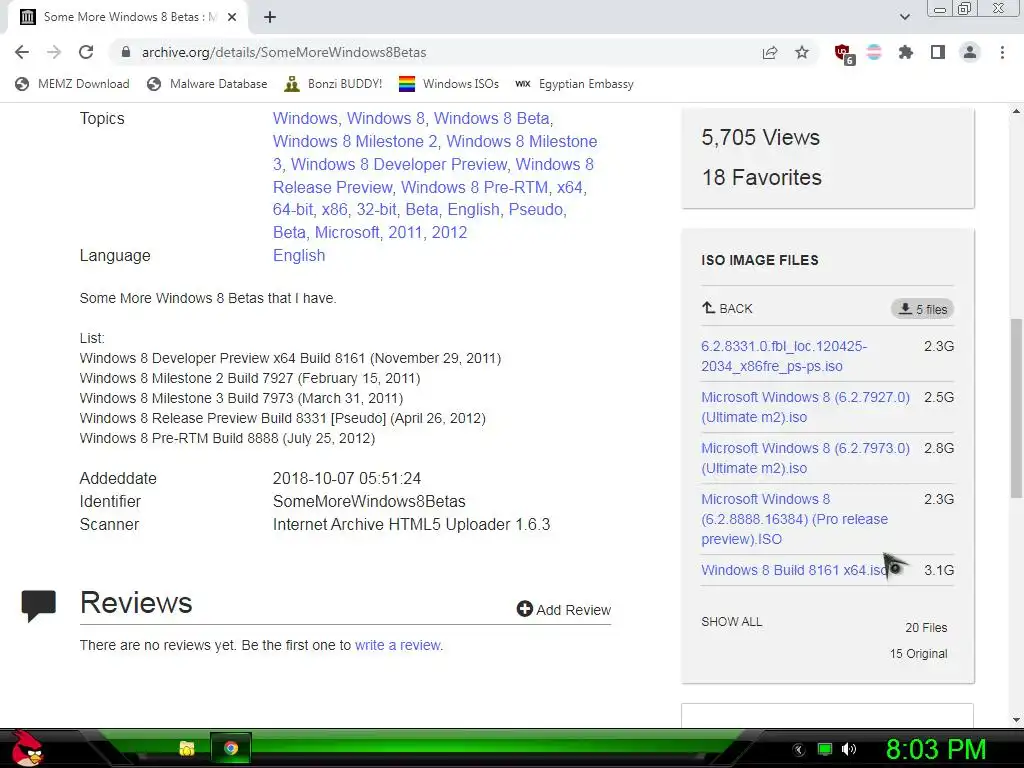Click the green network monitor tray icon
Image resolution: width=1024 pixels, height=768 pixels.
click(825, 749)
